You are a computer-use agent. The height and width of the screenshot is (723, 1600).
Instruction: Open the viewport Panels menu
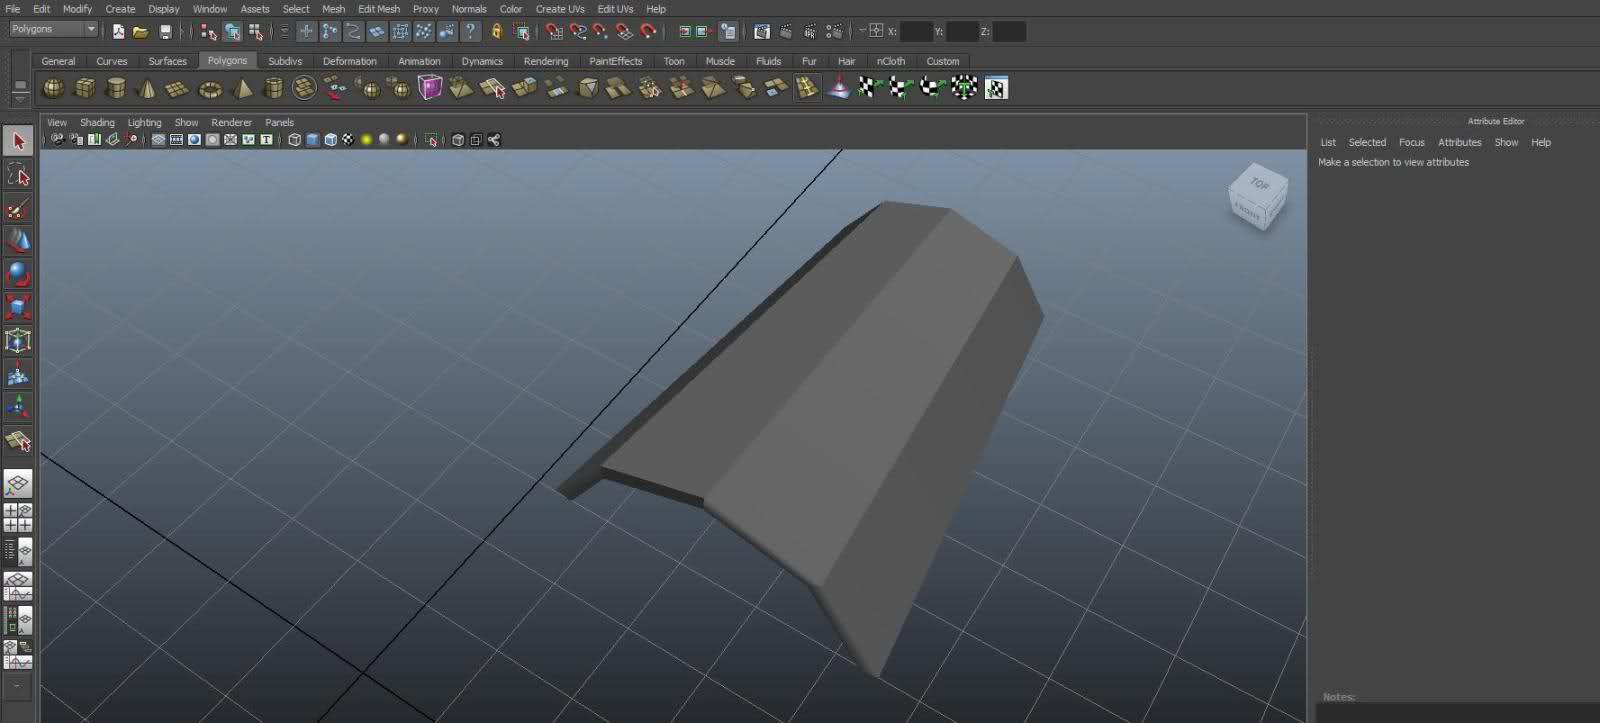(x=279, y=123)
